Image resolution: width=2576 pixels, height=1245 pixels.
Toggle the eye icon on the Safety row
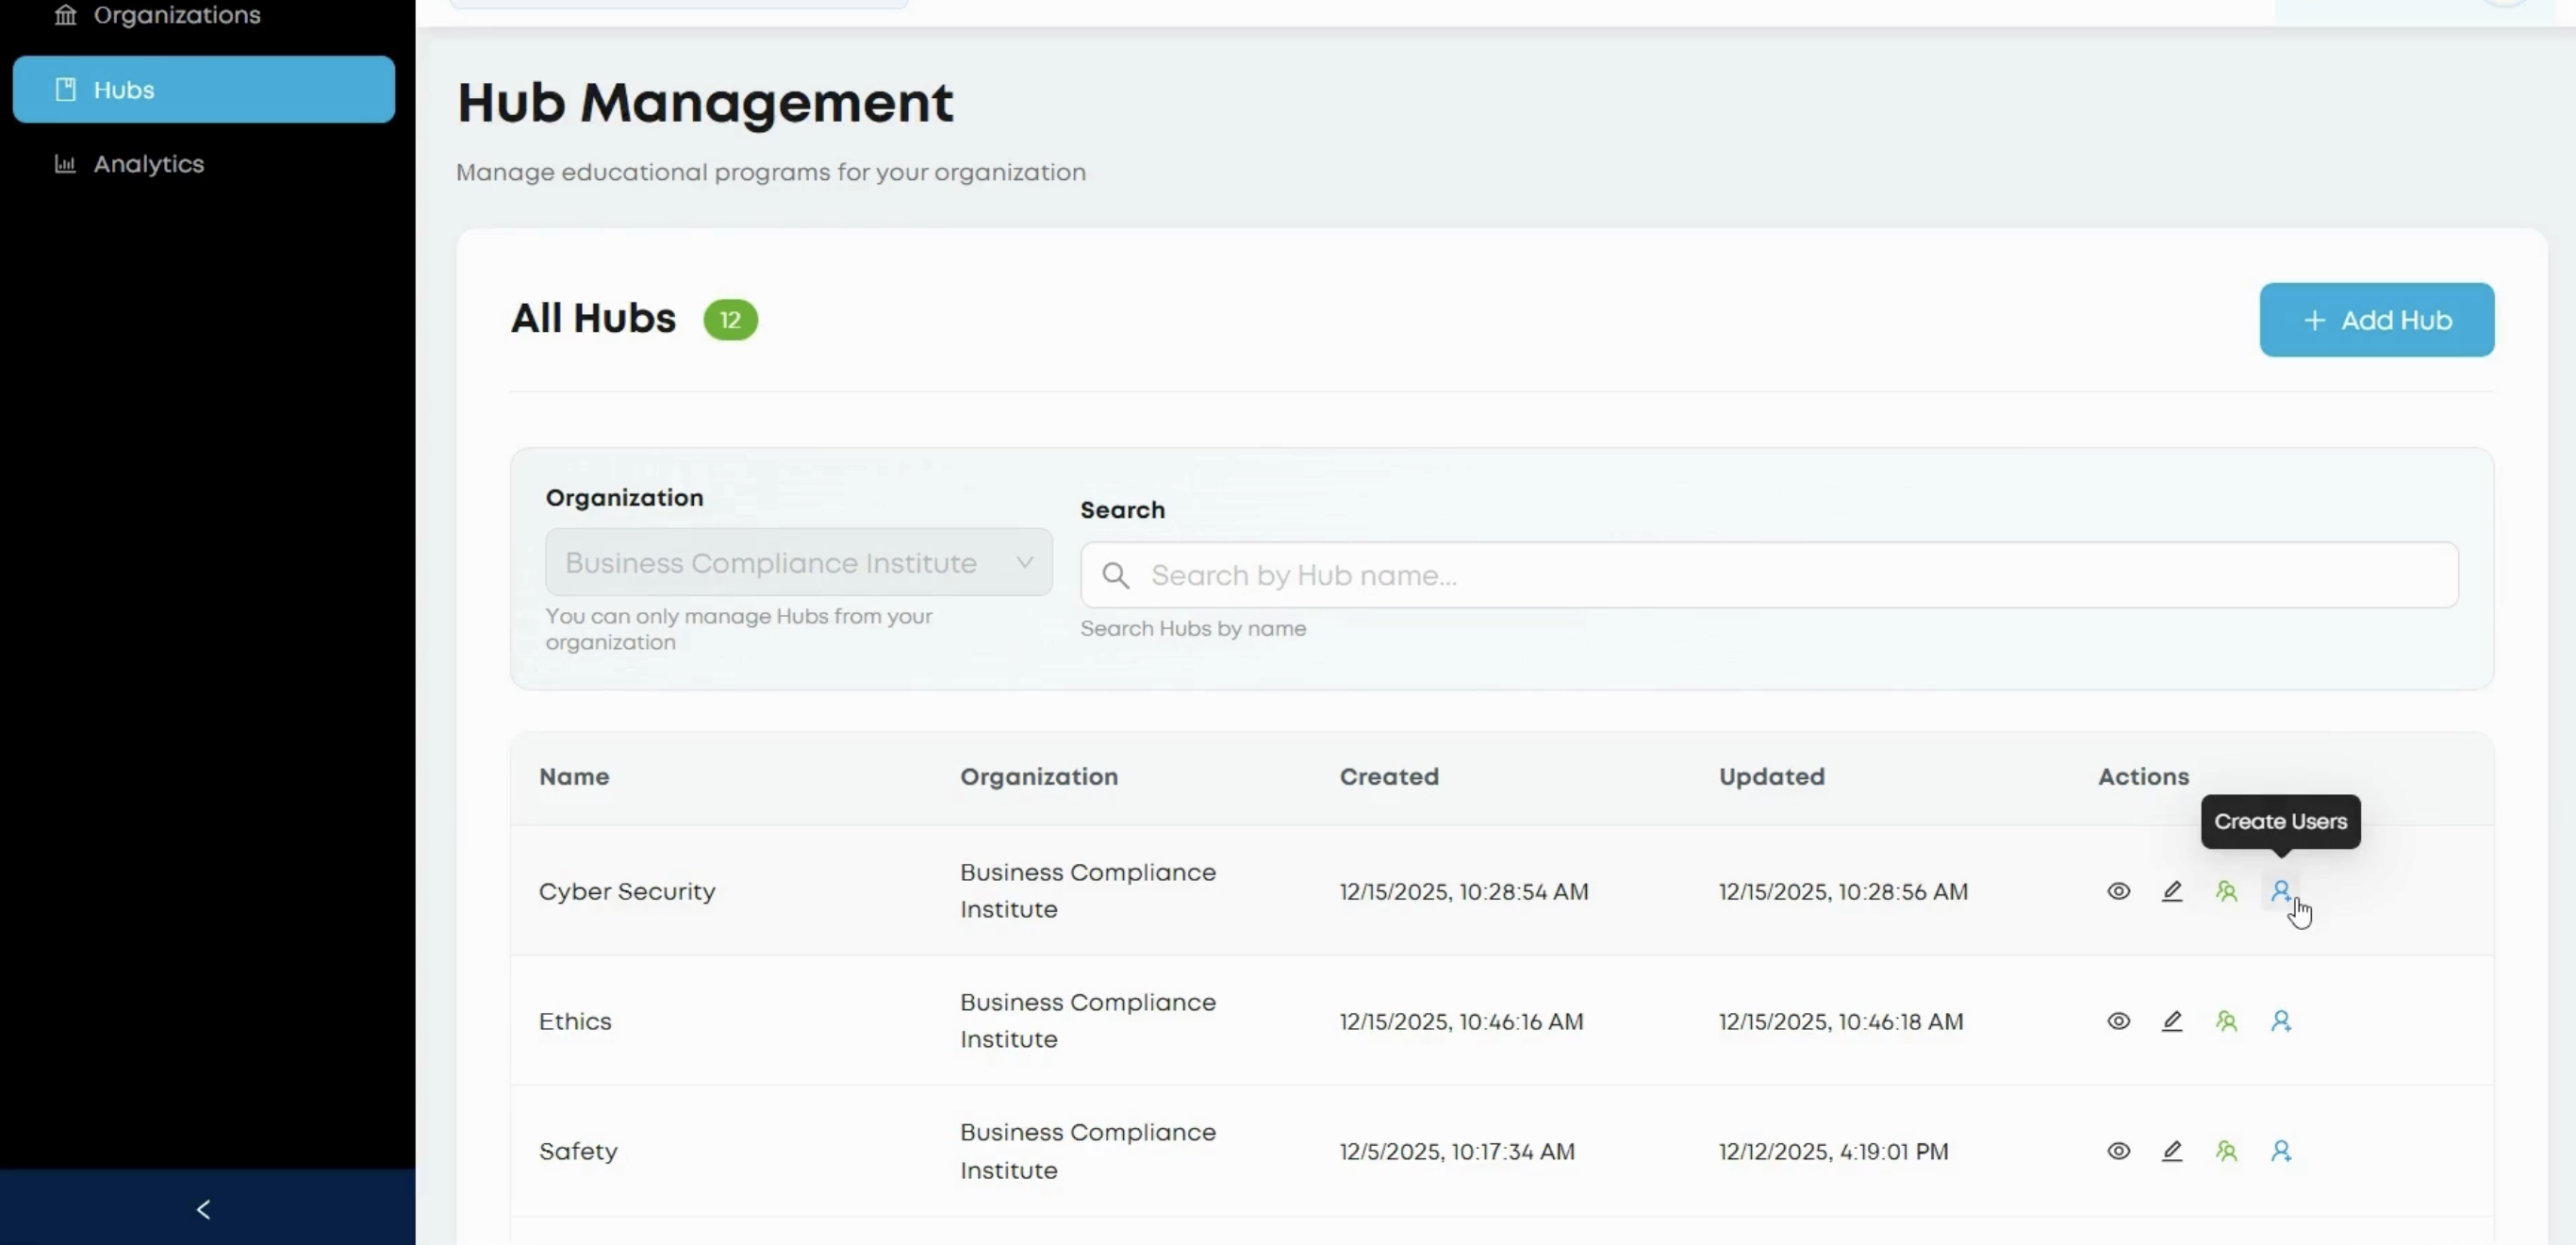(x=2118, y=1151)
